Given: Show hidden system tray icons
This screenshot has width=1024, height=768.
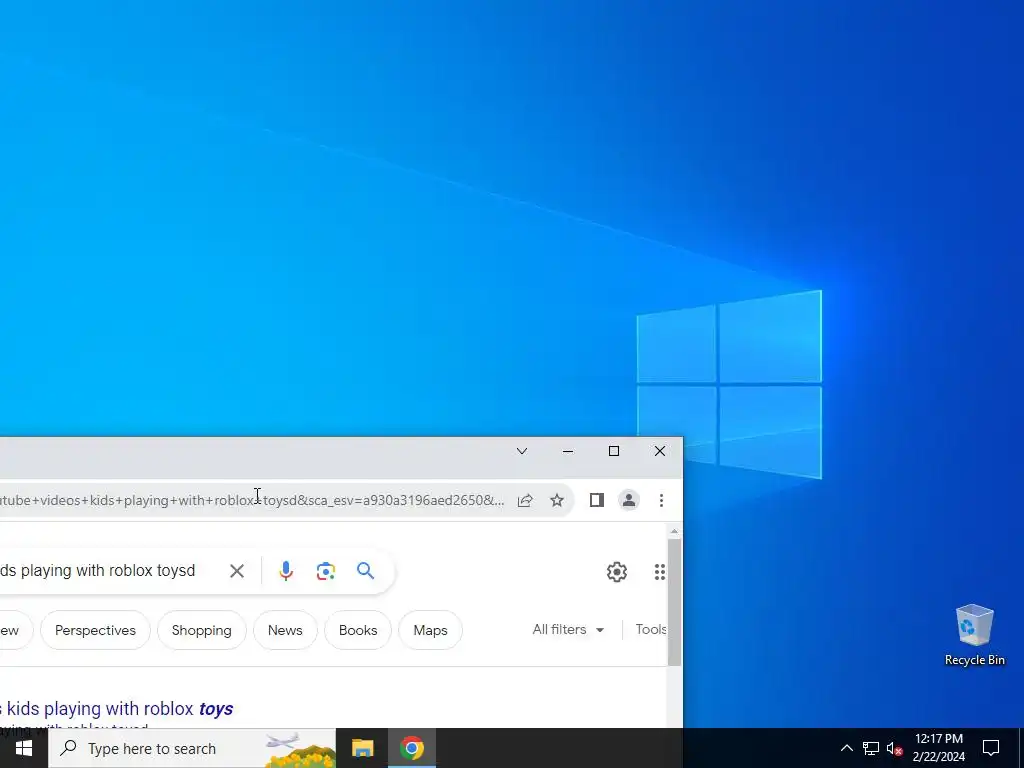Looking at the screenshot, I should tap(846, 748).
